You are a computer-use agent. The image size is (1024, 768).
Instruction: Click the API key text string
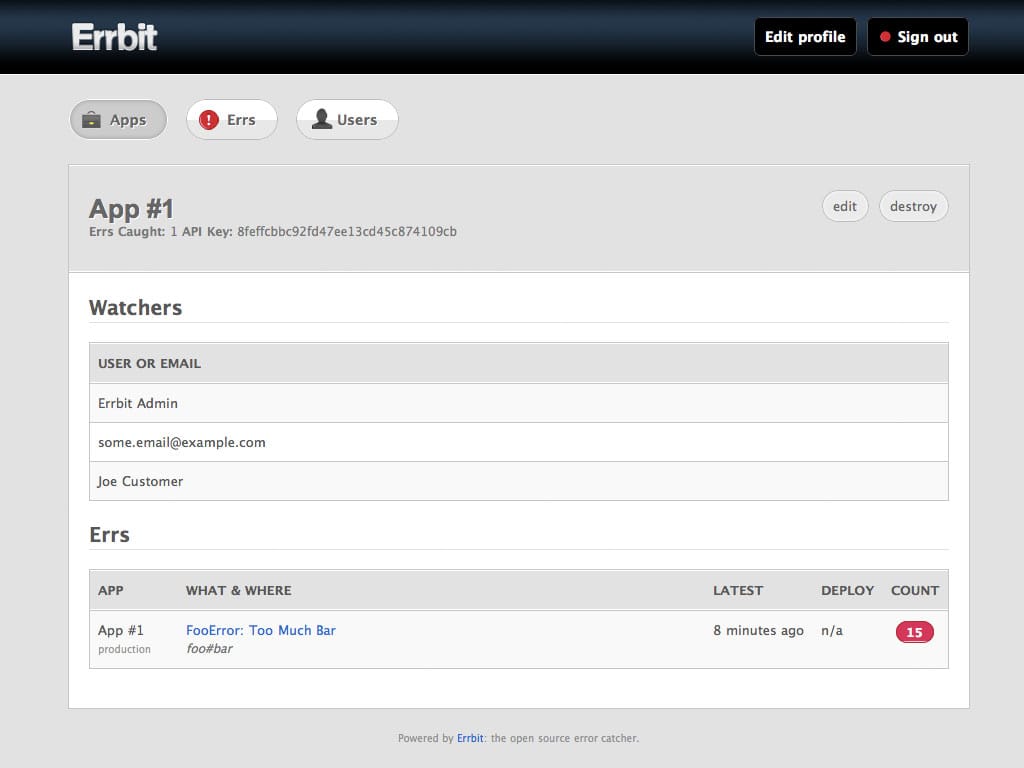(347, 231)
